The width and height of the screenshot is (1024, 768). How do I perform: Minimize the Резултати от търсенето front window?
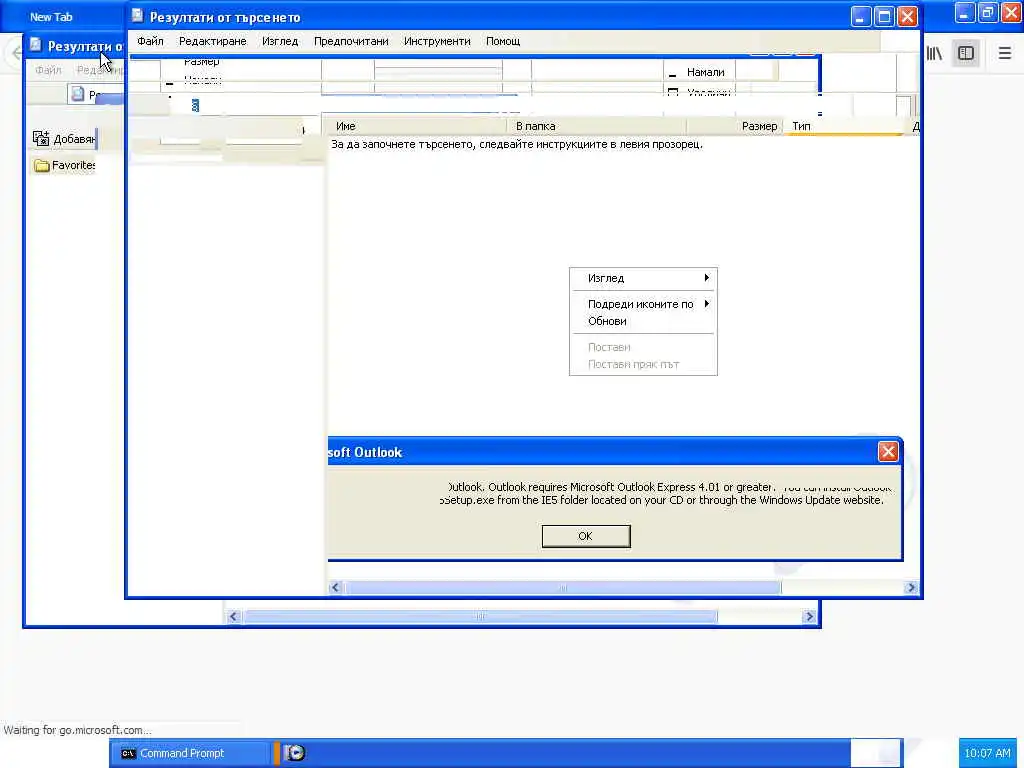(861, 17)
